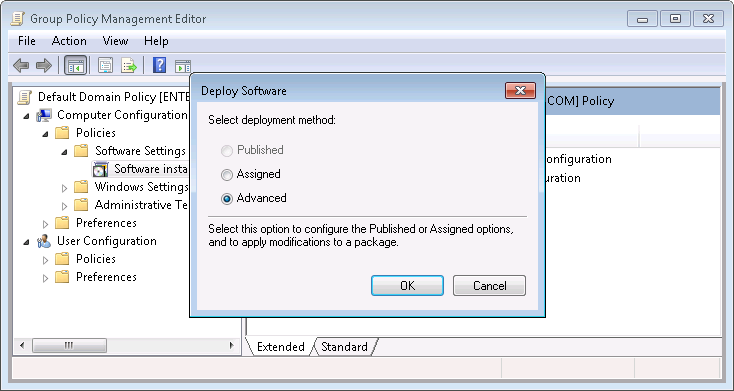
Task: Open the Help question mark icon
Action: pyautogui.click(x=160, y=66)
